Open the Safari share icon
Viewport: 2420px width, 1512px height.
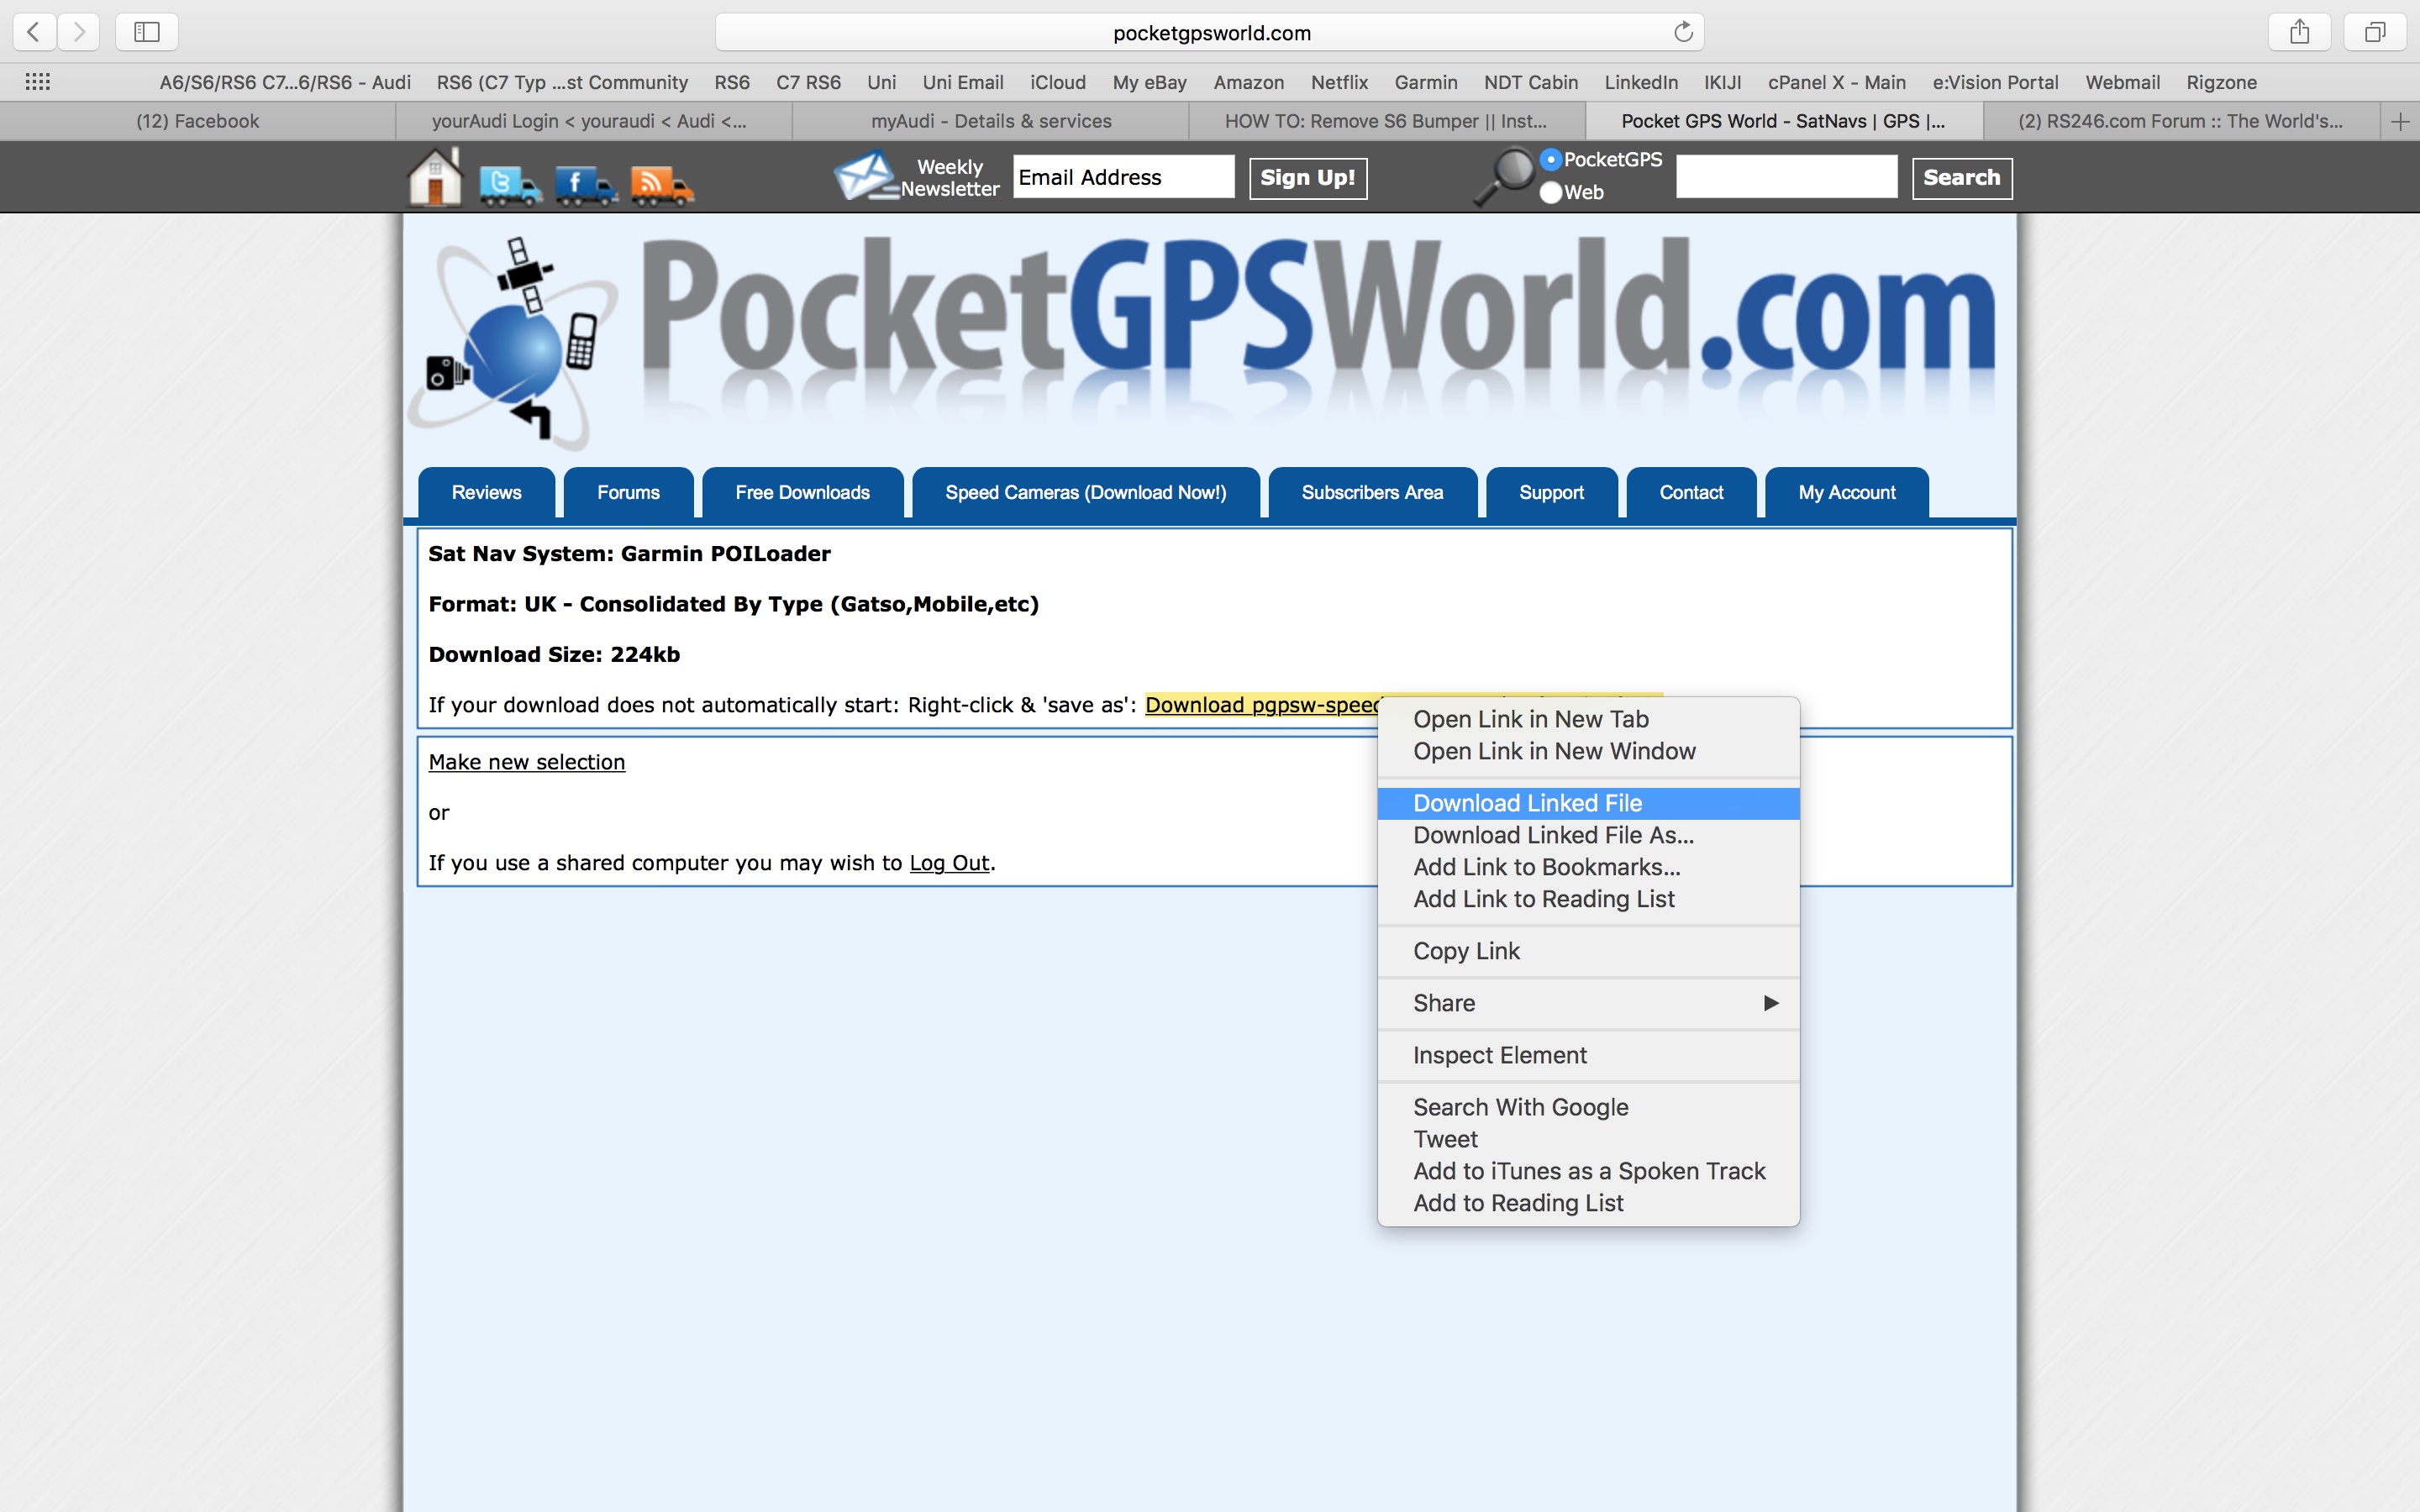tap(2299, 32)
